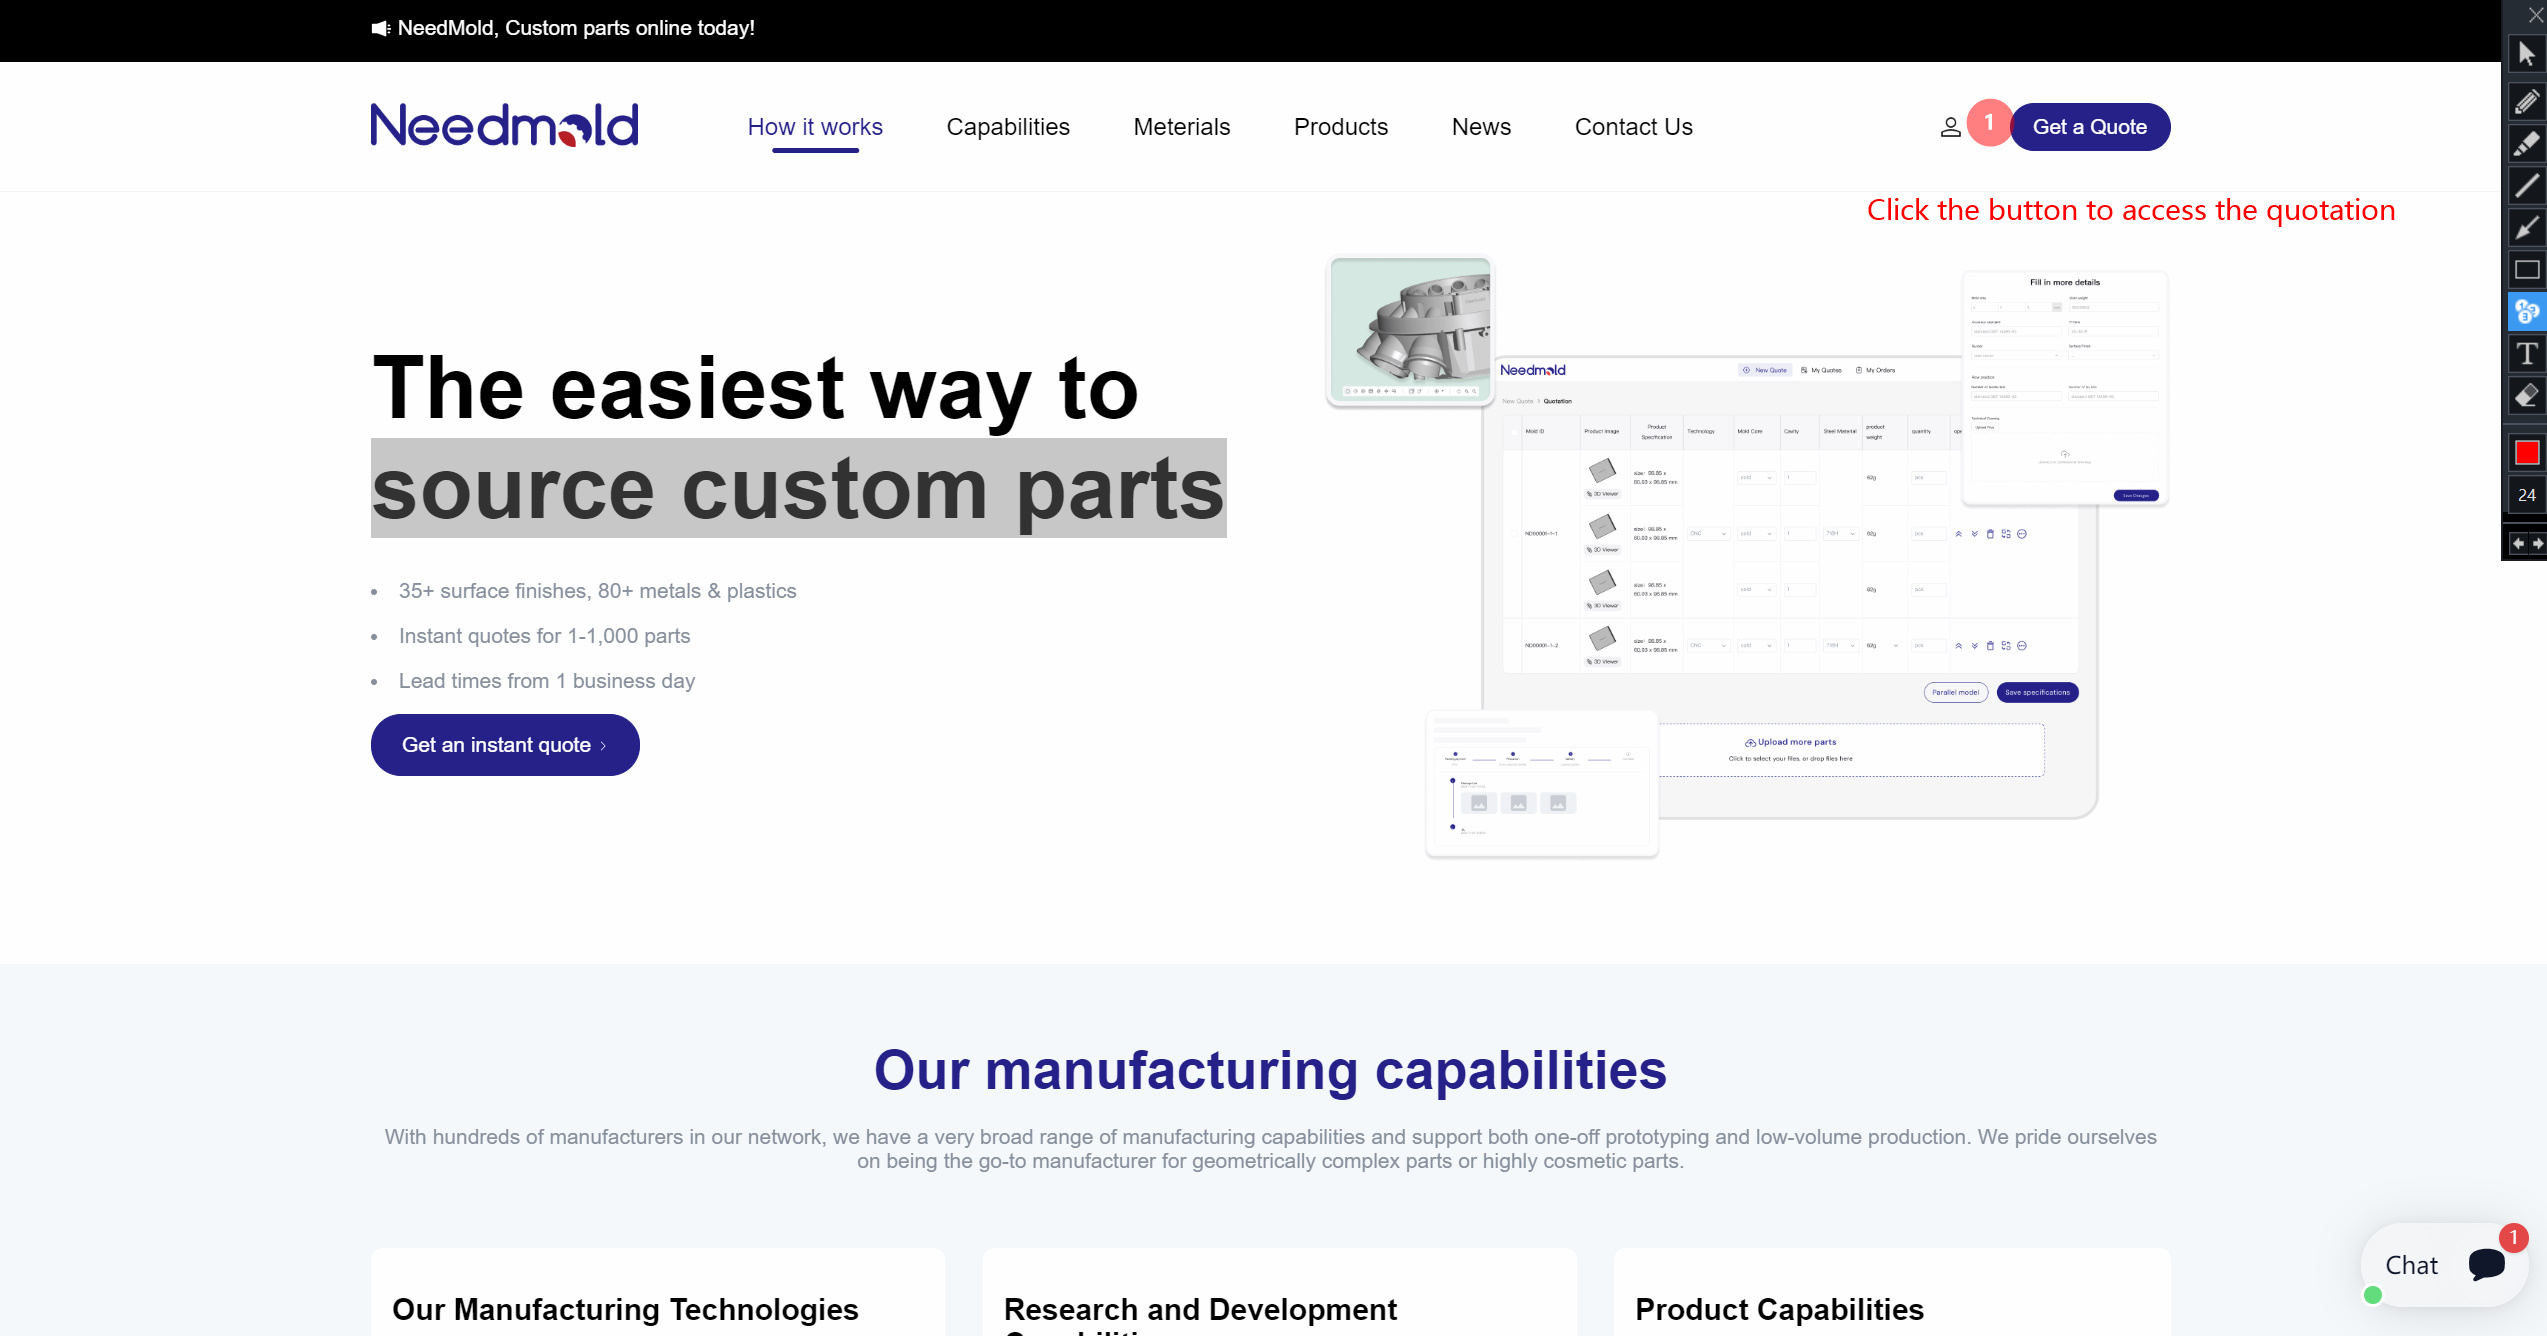Open the Contact Us menu item
This screenshot has width=2547, height=1336.
(1634, 127)
